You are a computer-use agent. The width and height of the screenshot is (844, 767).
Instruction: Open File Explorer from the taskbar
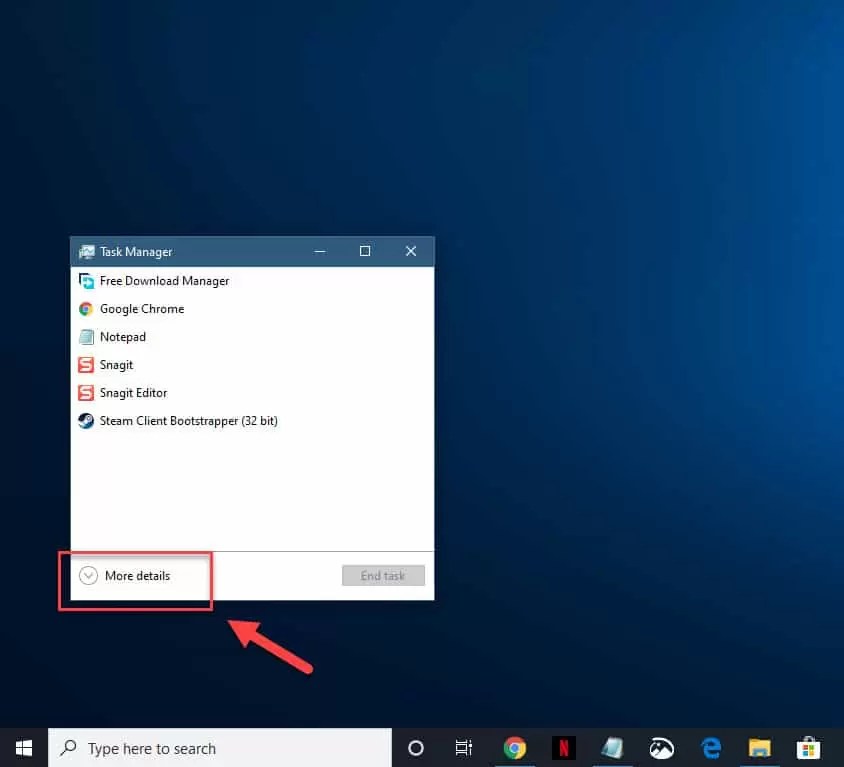coord(759,748)
